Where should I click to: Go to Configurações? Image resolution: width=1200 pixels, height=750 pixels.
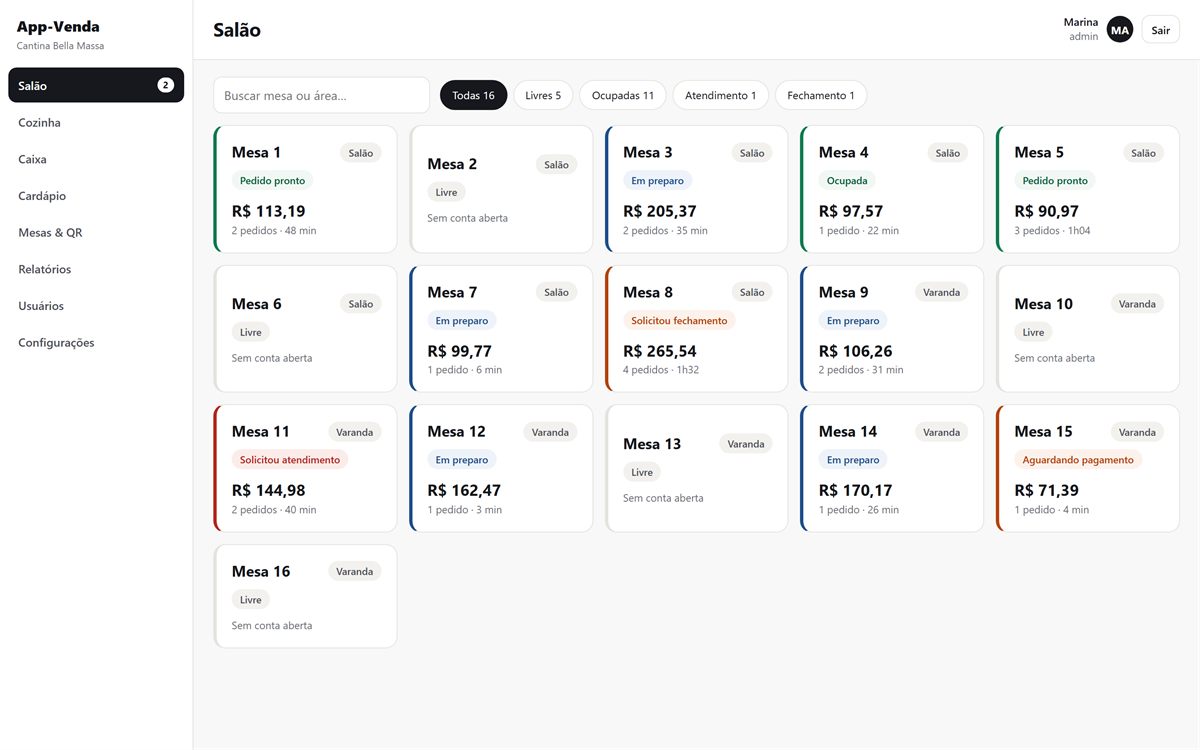(x=96, y=342)
